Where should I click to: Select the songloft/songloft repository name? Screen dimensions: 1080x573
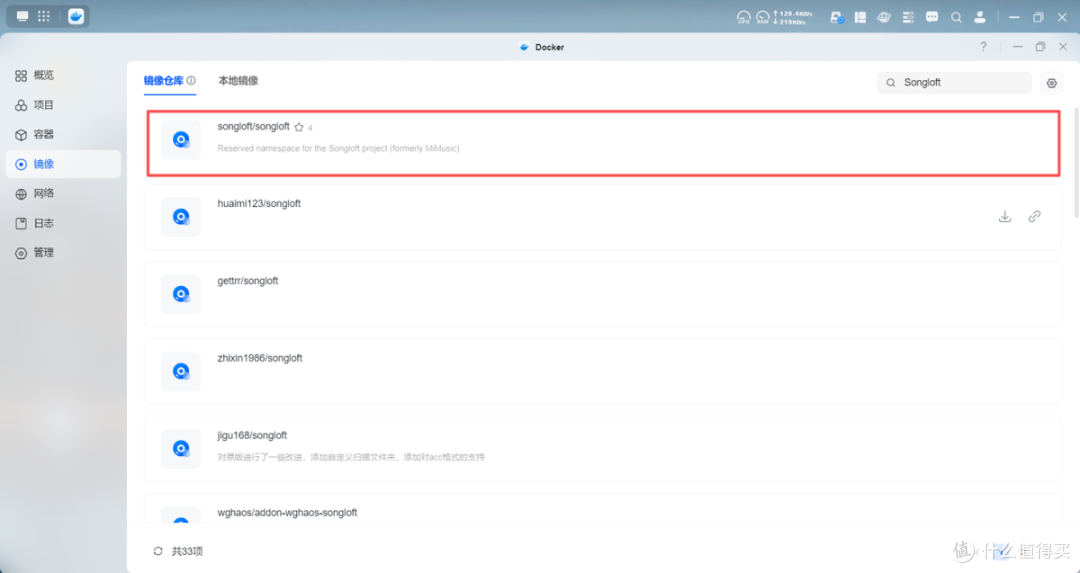[x=253, y=127]
